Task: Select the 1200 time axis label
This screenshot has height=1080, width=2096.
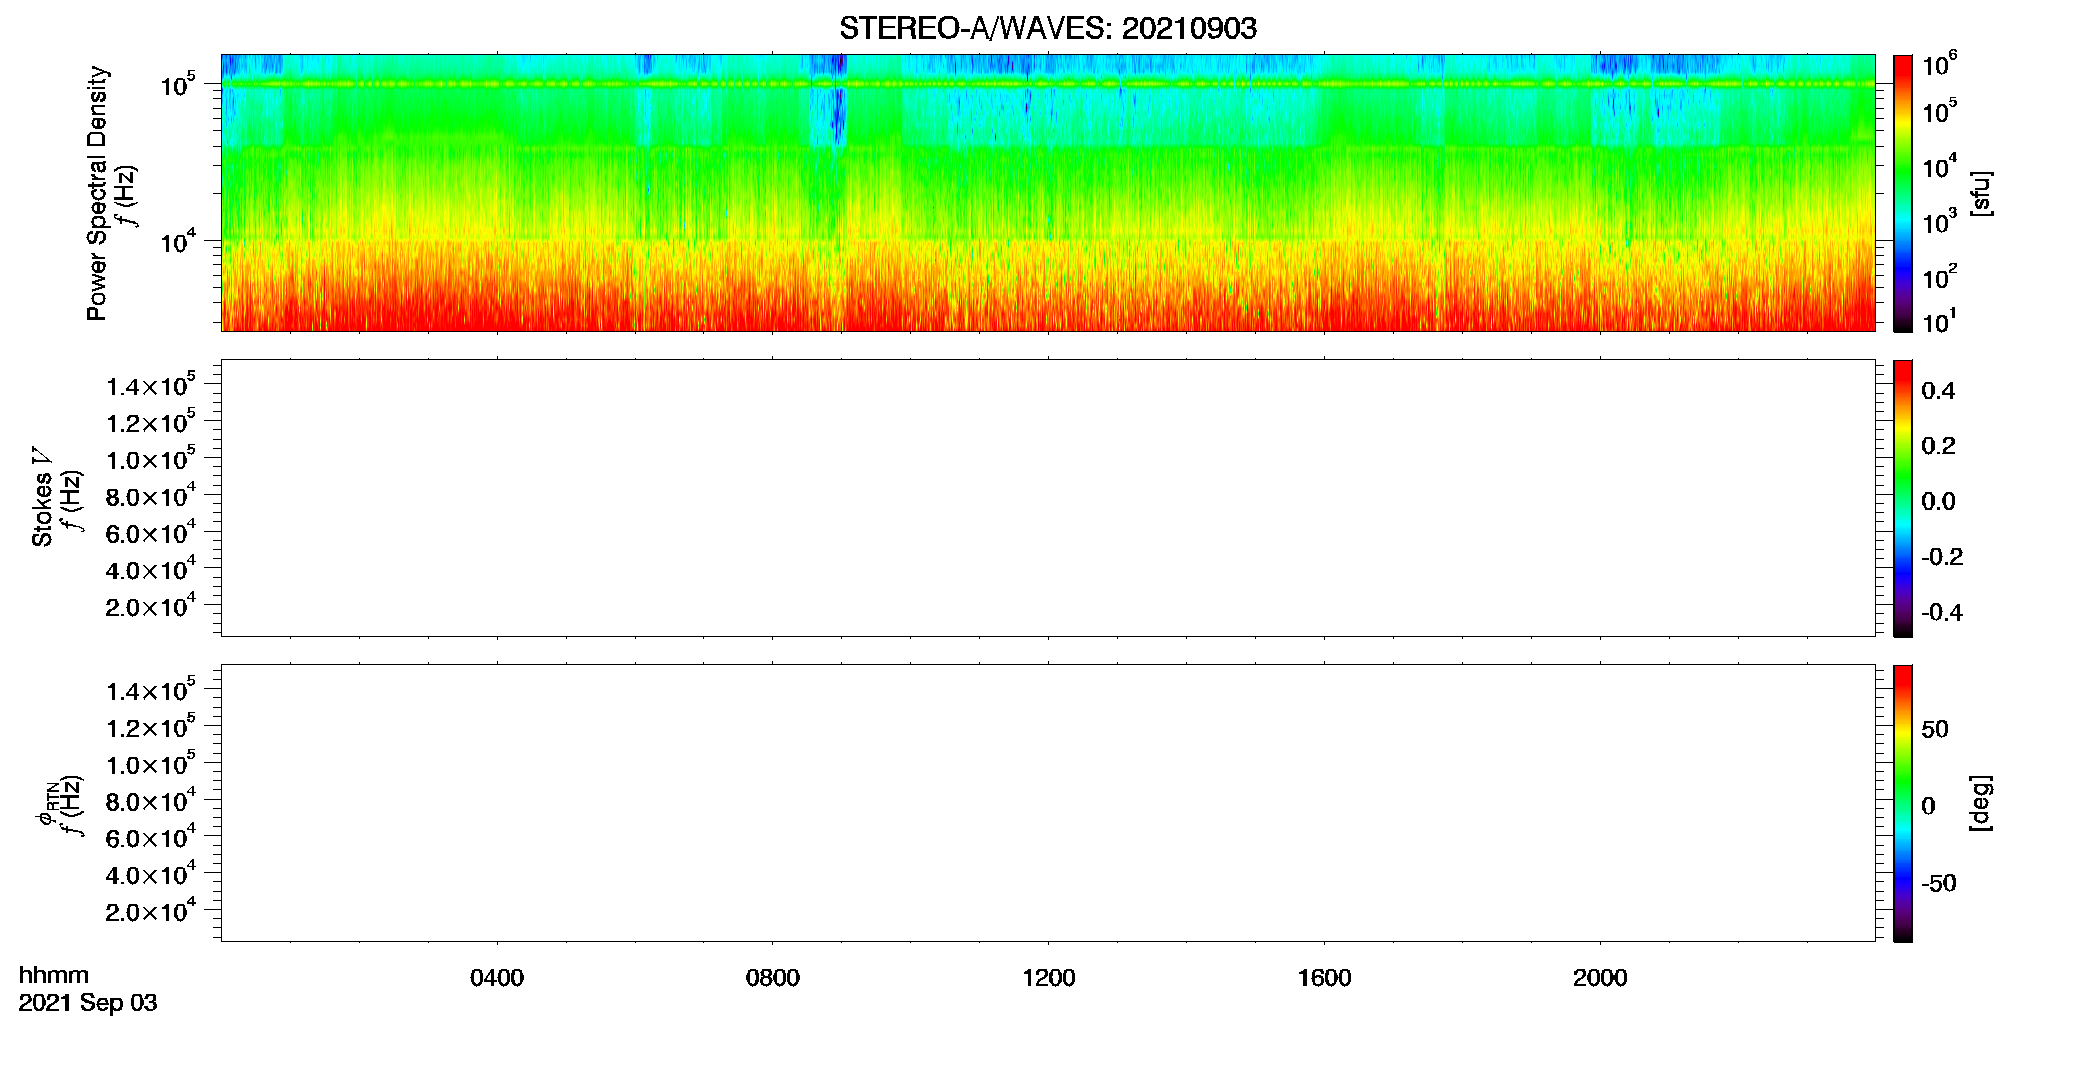Action: [1049, 978]
